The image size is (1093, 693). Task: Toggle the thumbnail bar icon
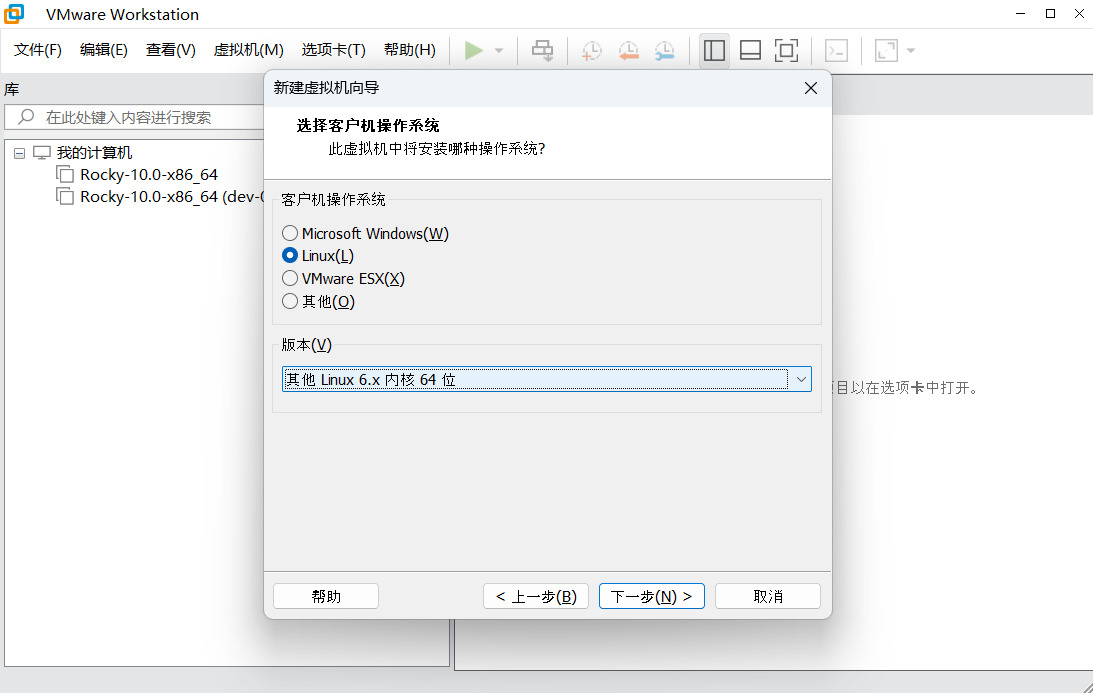(750, 50)
